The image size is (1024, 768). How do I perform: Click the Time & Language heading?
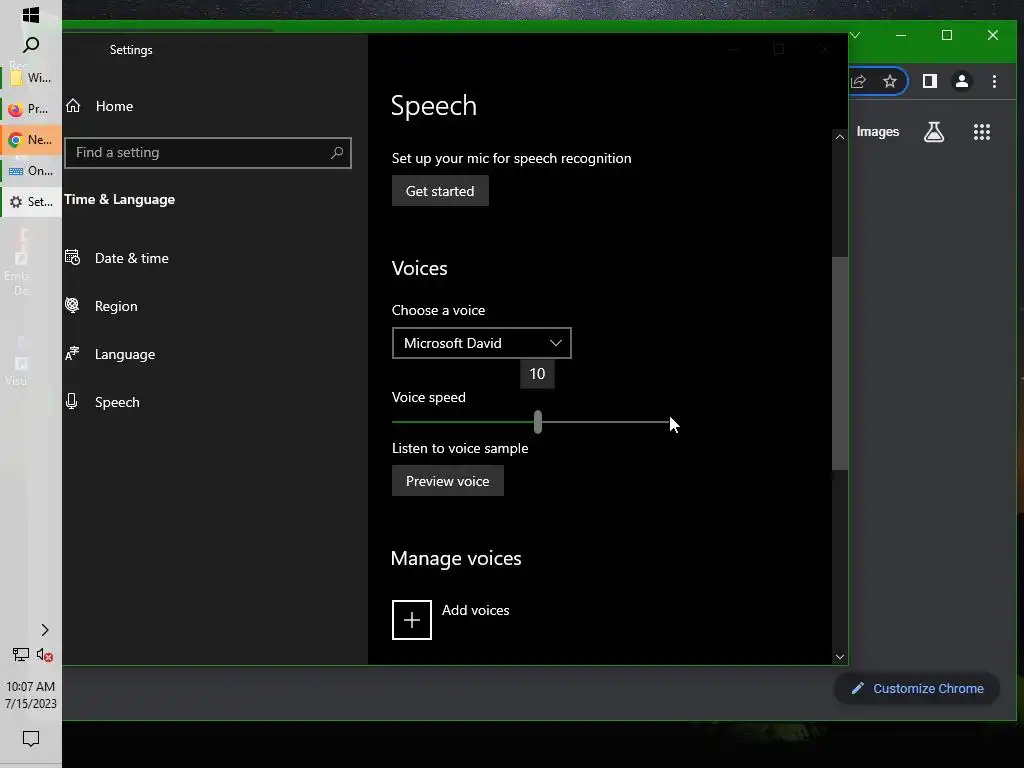pos(120,199)
